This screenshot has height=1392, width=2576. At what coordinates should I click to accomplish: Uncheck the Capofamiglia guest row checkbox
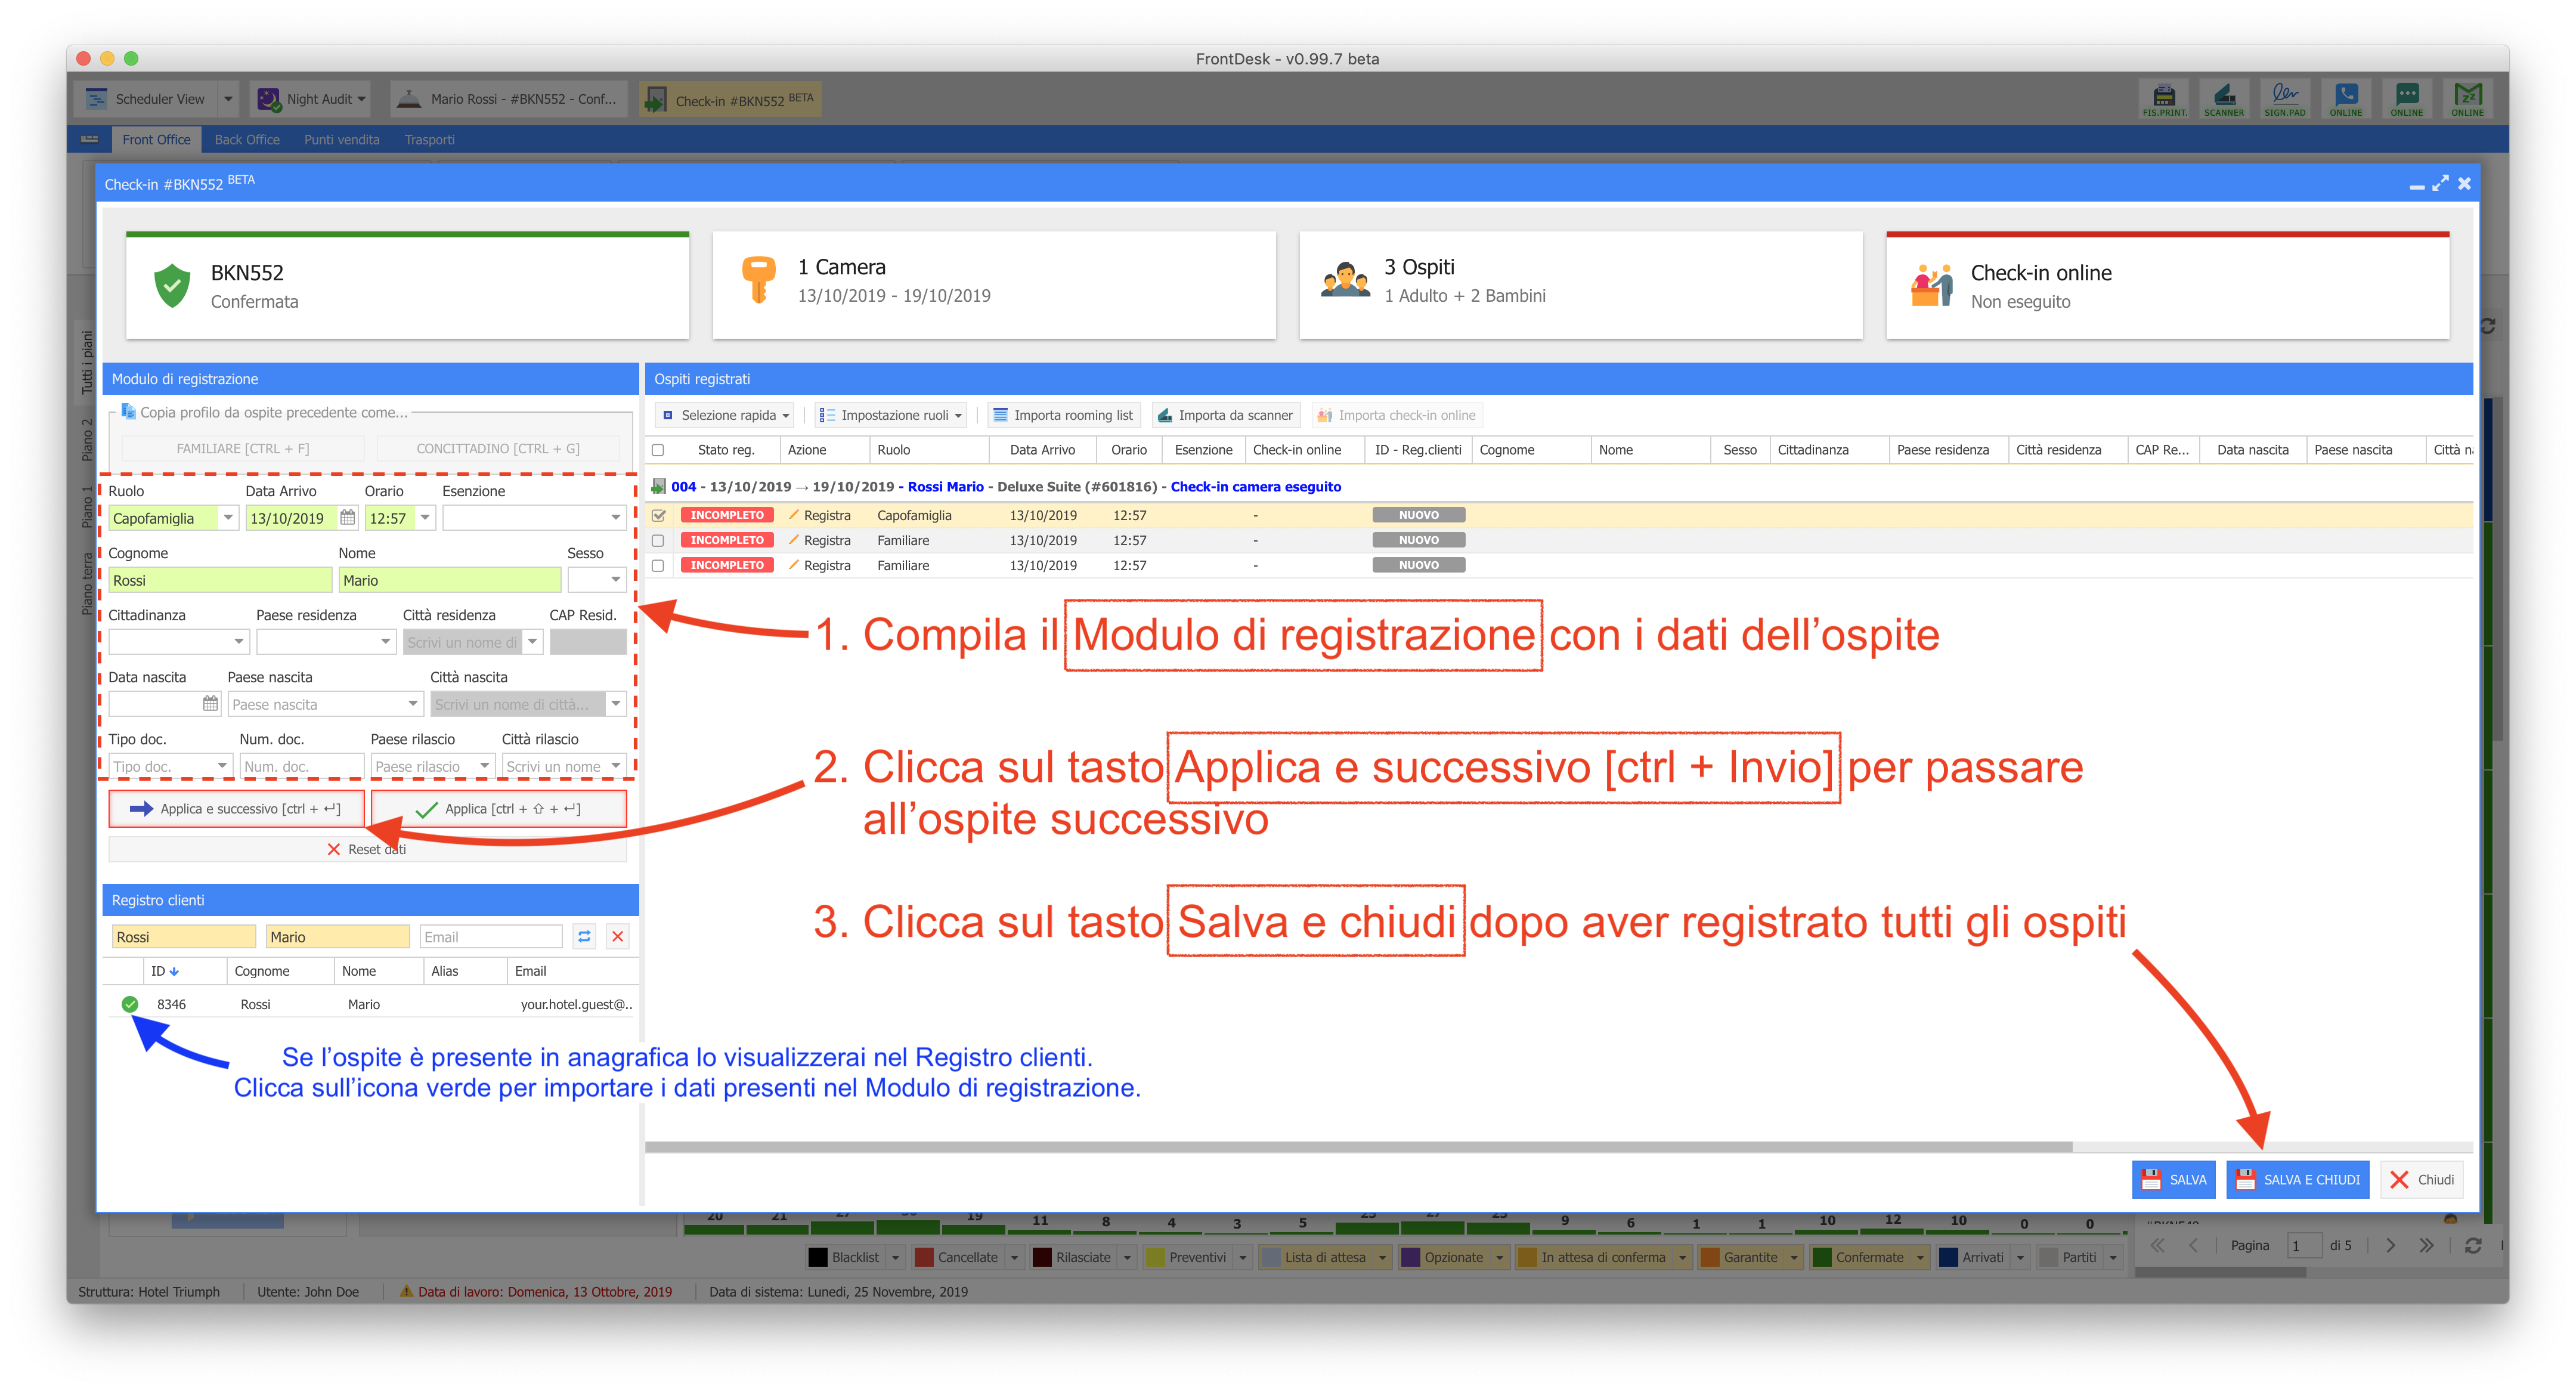pos(658,516)
